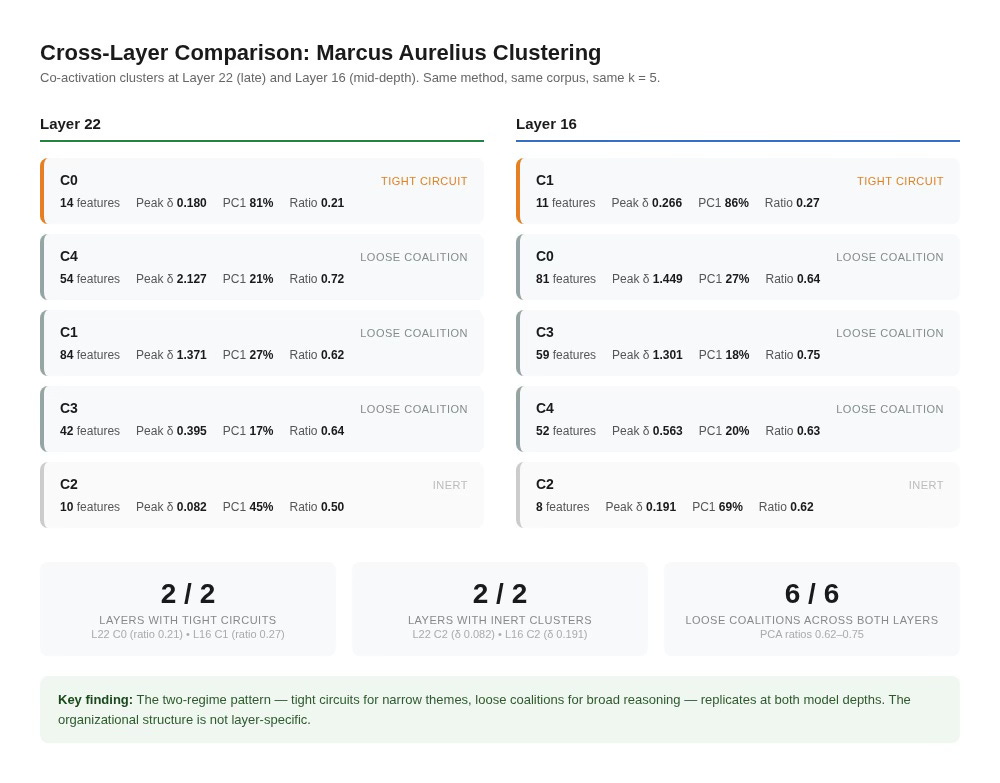The width and height of the screenshot is (1000, 783).
Task: Click 'Peak δ 1.449' value
Action: (x=647, y=279)
